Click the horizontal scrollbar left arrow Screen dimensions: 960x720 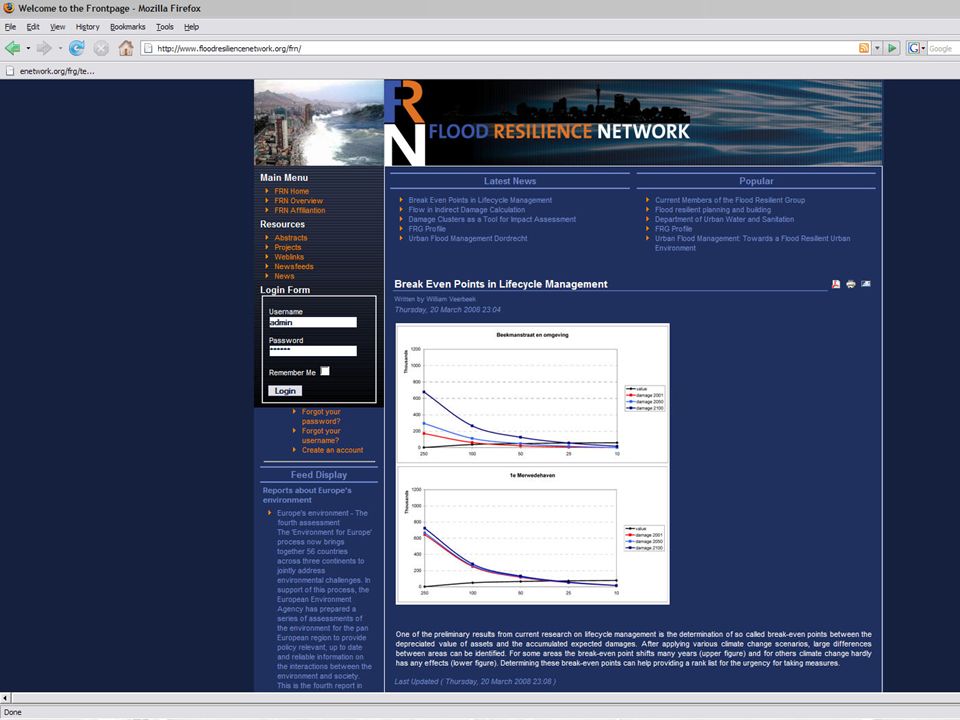click(x=6, y=698)
